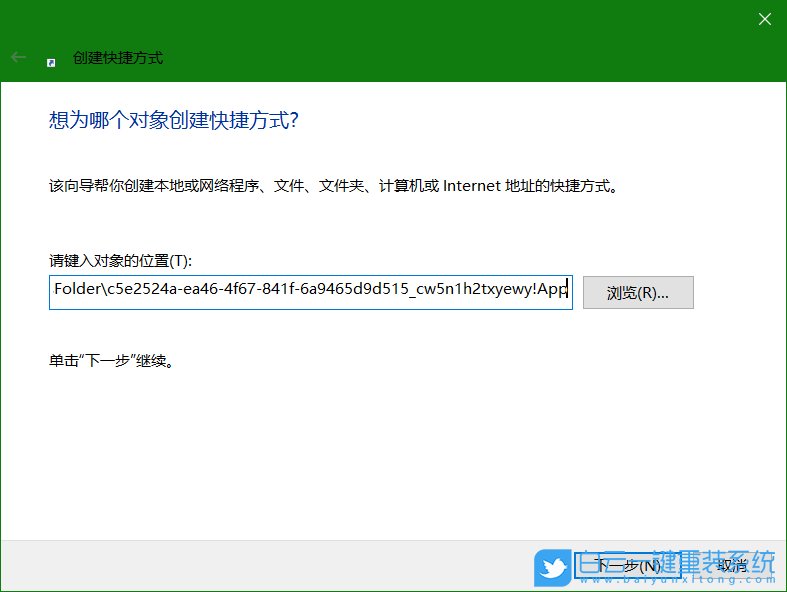
Task: Open the 浏览(R)... browse button
Action: click(638, 292)
